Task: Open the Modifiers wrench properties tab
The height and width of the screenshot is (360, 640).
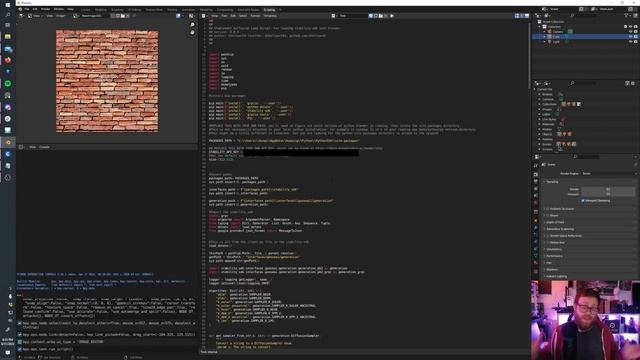Action: tap(536, 228)
